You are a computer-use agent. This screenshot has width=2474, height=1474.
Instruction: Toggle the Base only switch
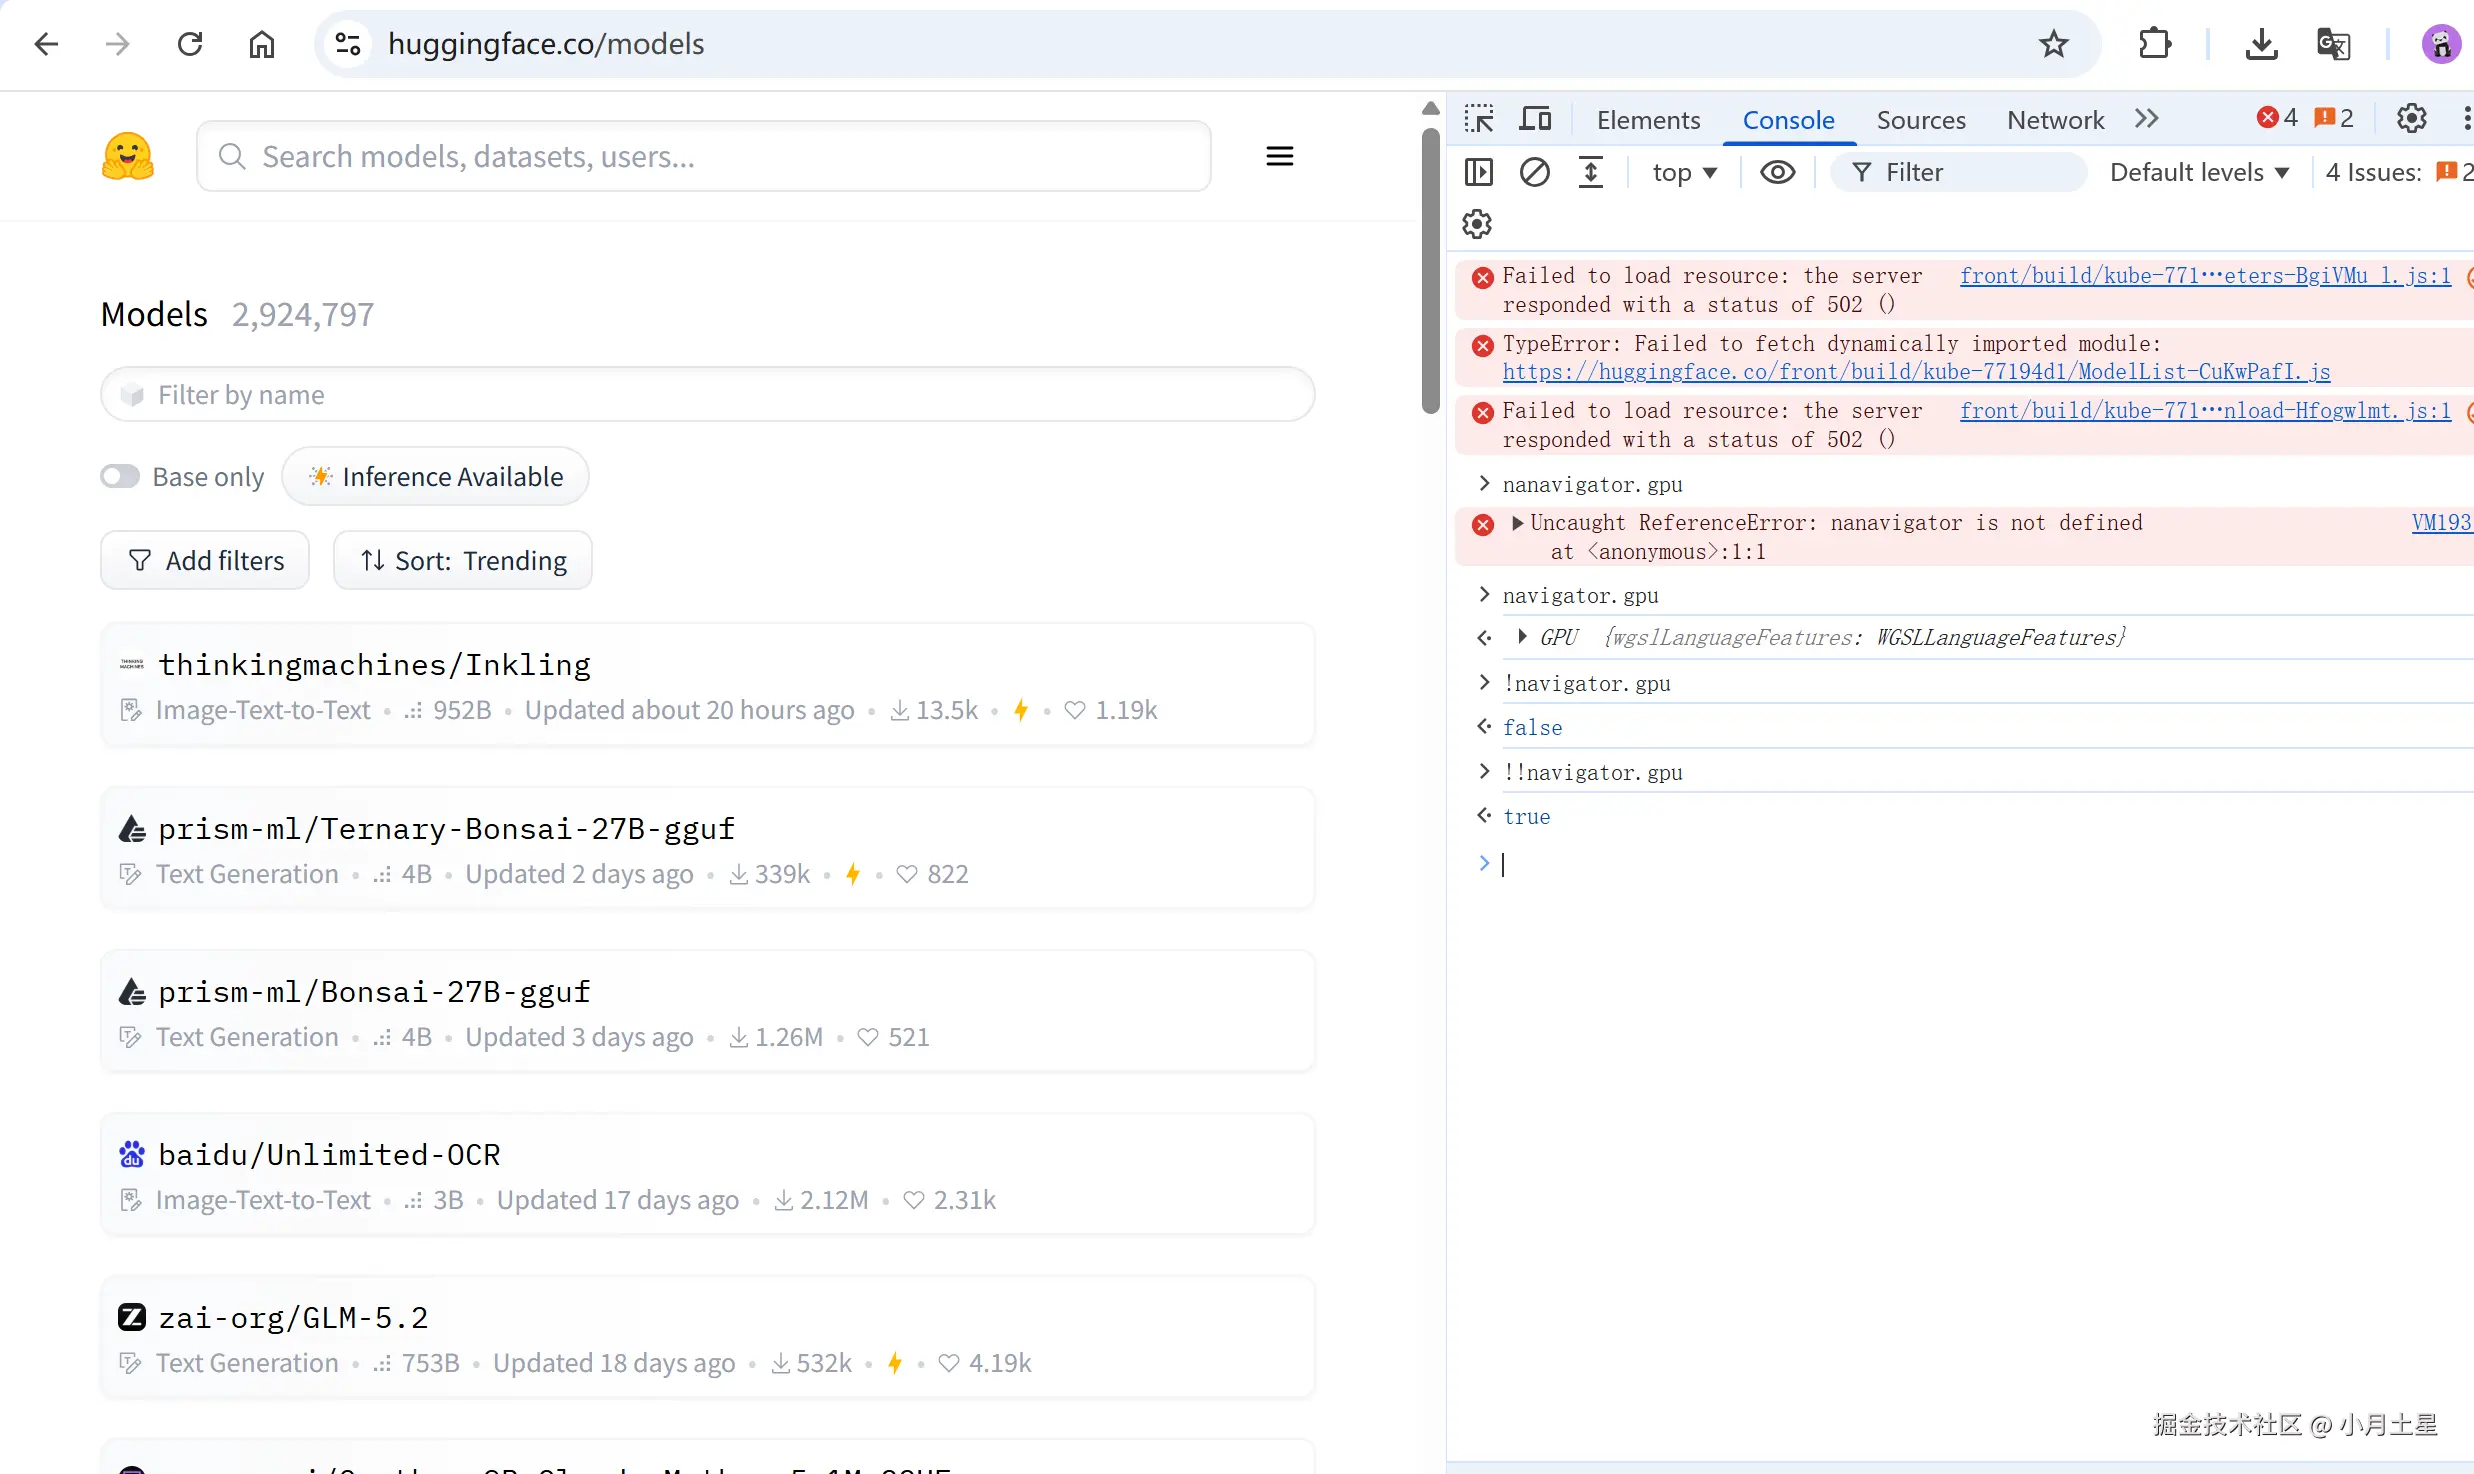tap(120, 477)
